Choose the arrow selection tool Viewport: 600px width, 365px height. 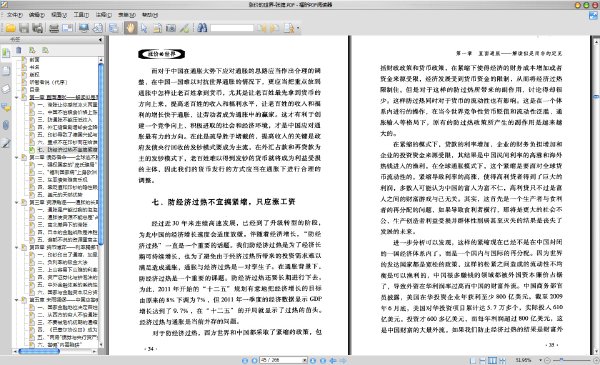[144, 28]
